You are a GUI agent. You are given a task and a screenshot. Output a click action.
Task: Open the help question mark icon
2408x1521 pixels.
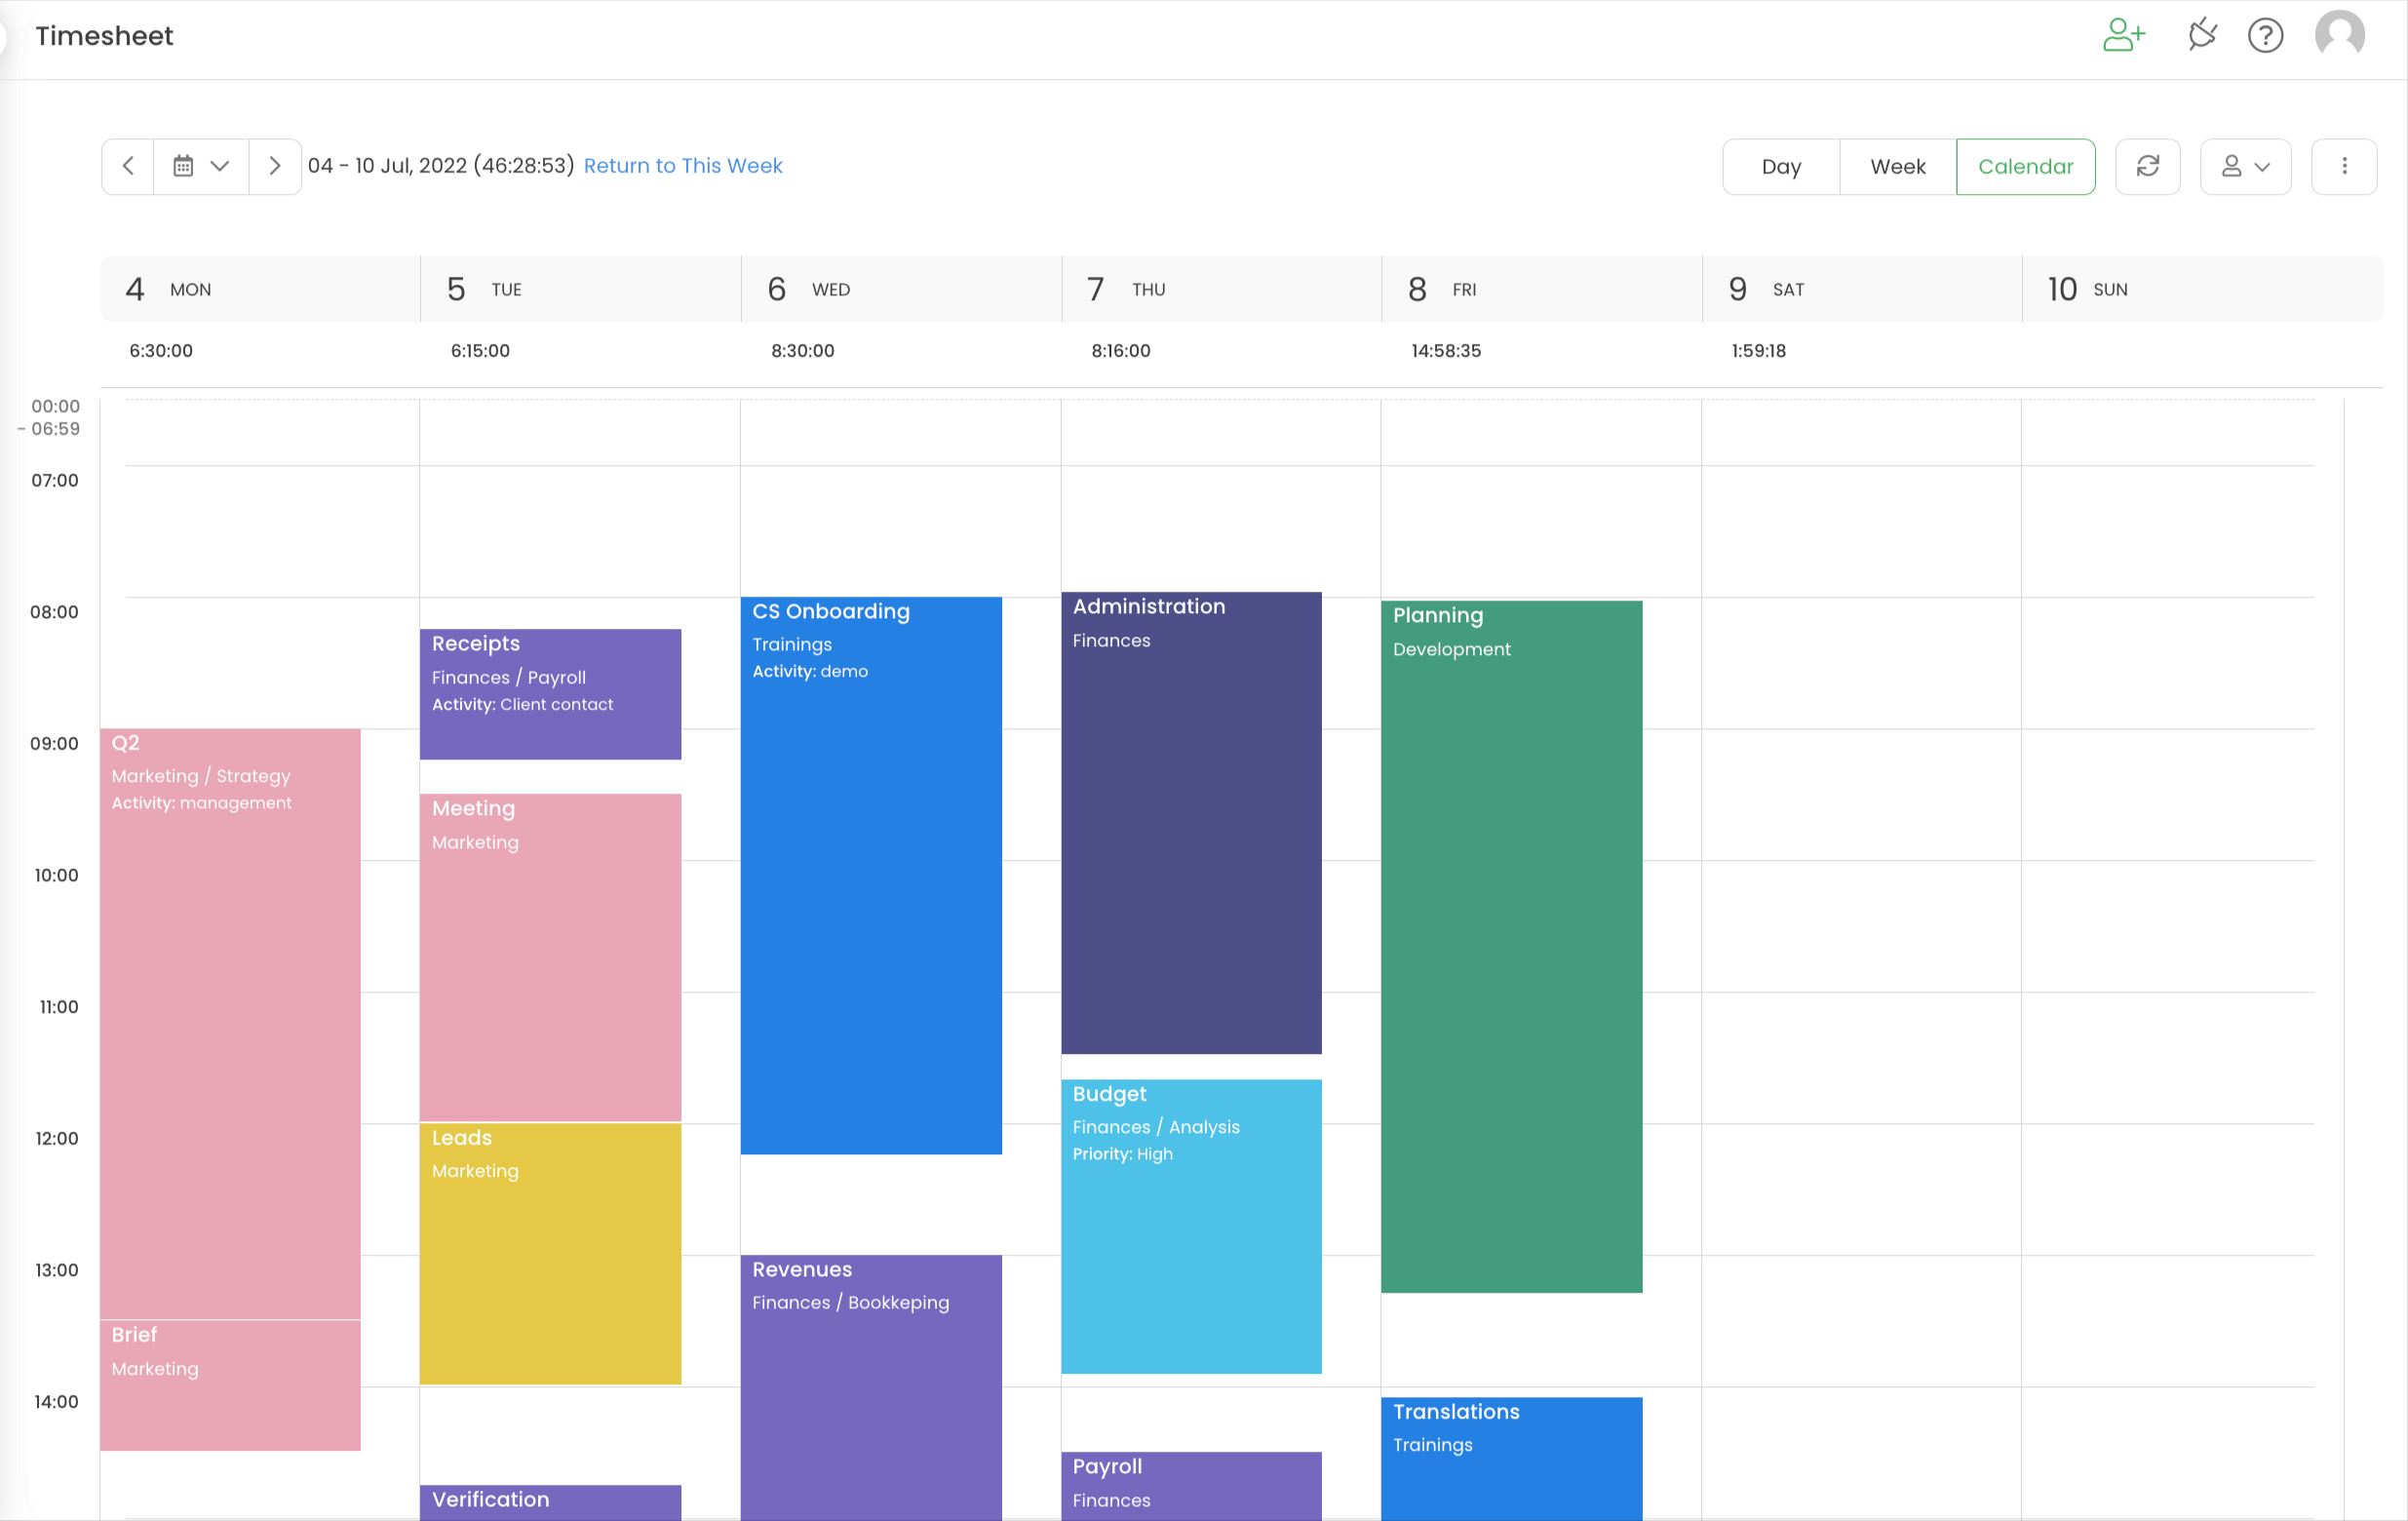click(2265, 36)
